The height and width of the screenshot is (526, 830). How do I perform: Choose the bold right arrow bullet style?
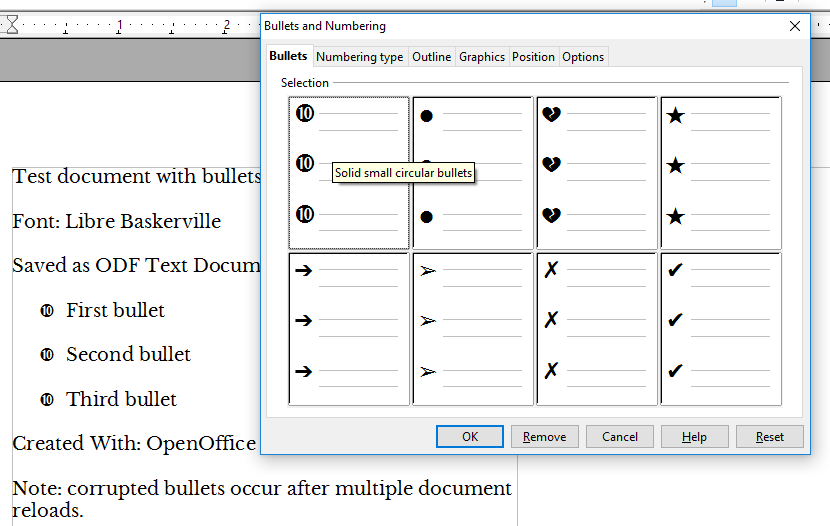[349, 329]
